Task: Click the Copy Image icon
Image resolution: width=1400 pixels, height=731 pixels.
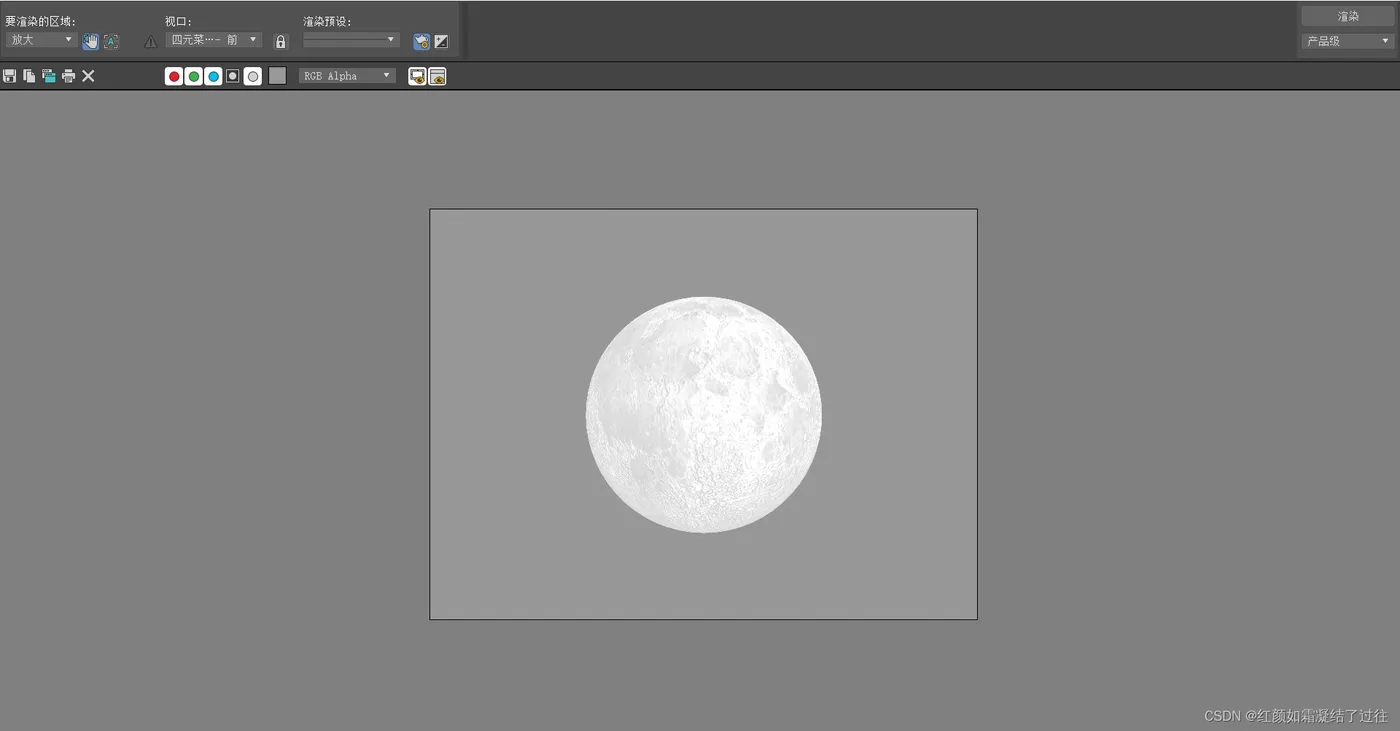Action: (29, 76)
